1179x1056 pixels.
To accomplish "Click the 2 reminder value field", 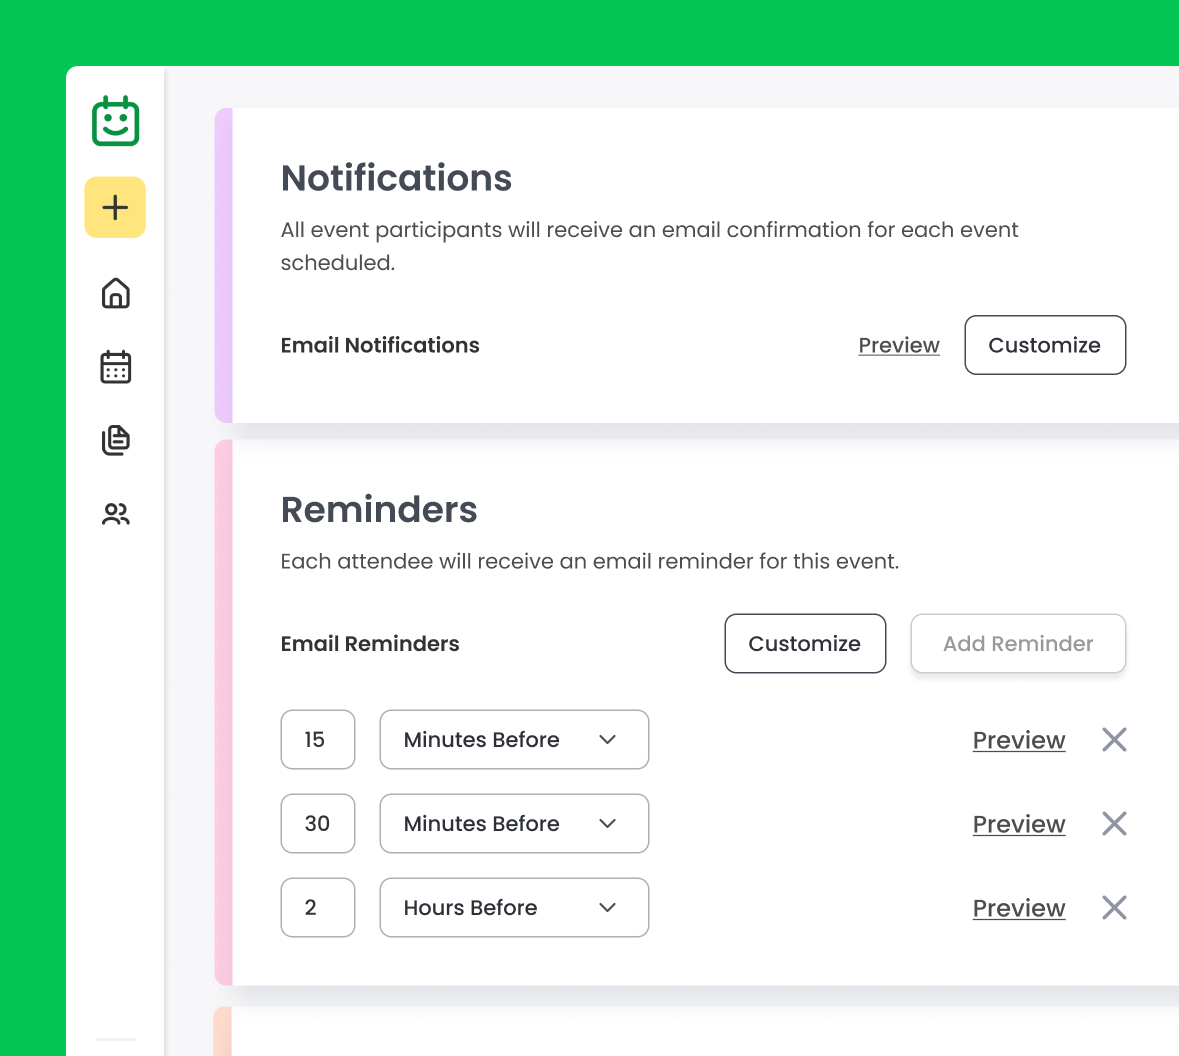I will click(x=318, y=908).
